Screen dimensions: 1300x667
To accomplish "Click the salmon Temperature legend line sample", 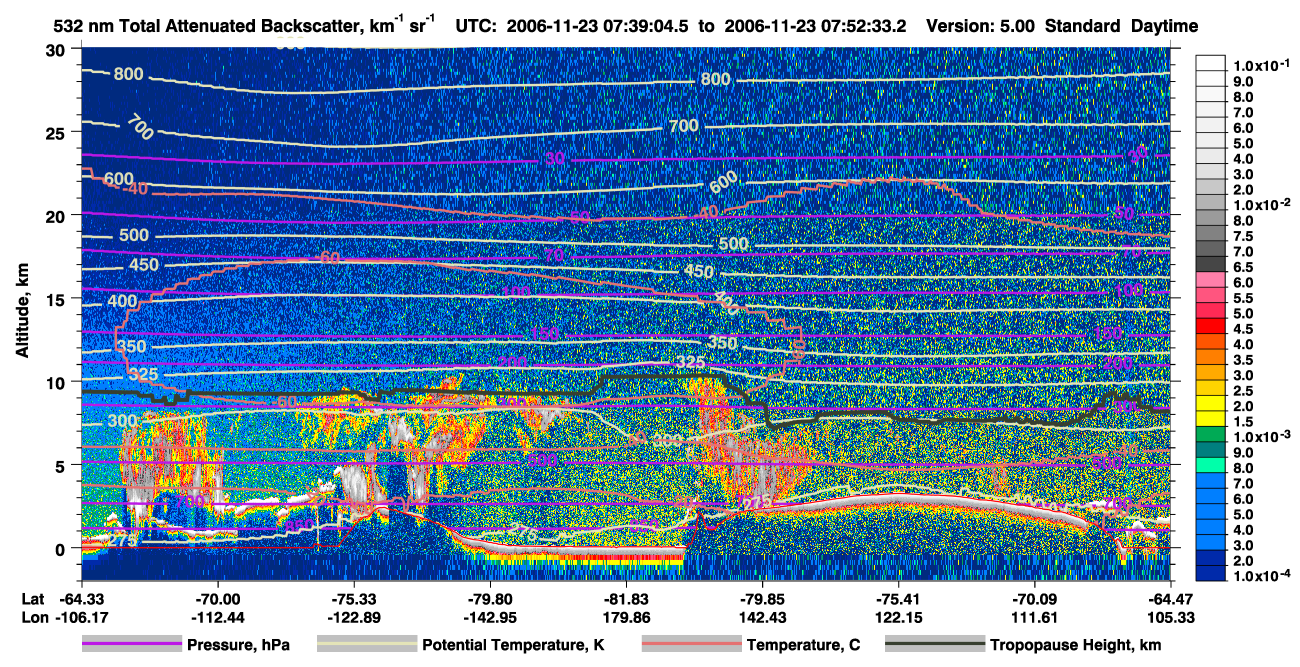I will point(691,645).
